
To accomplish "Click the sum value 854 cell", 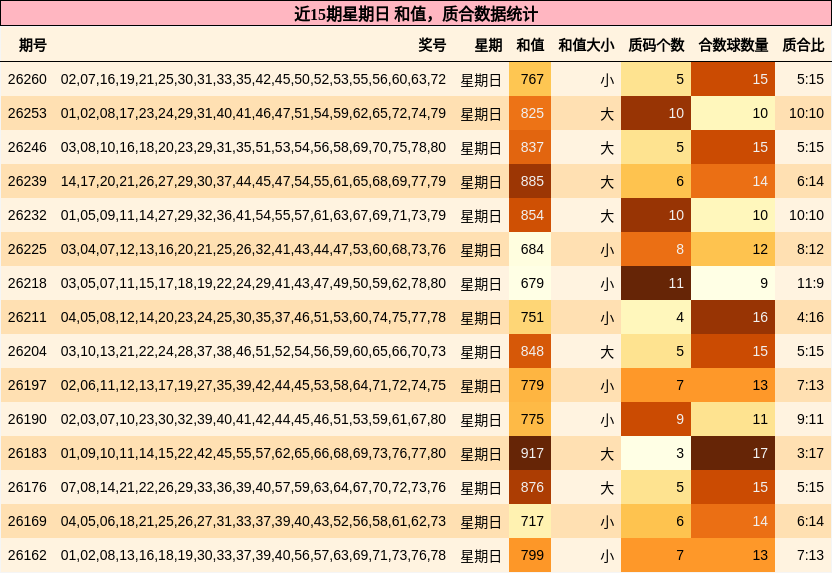I will click(530, 215).
